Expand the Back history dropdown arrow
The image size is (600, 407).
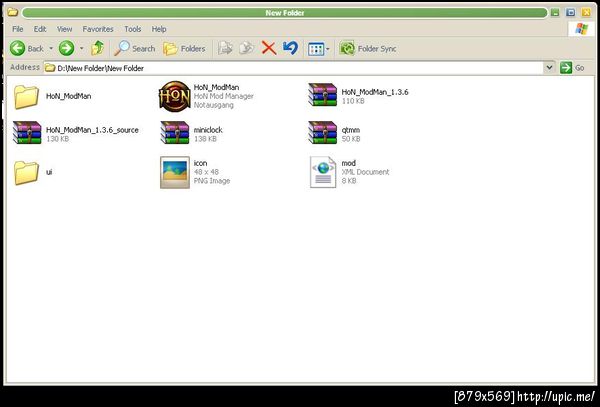51,49
